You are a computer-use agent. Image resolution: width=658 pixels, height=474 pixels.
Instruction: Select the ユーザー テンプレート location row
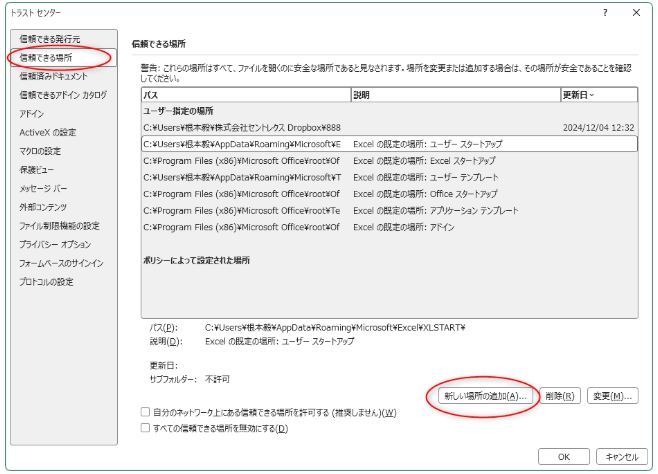tap(389, 177)
